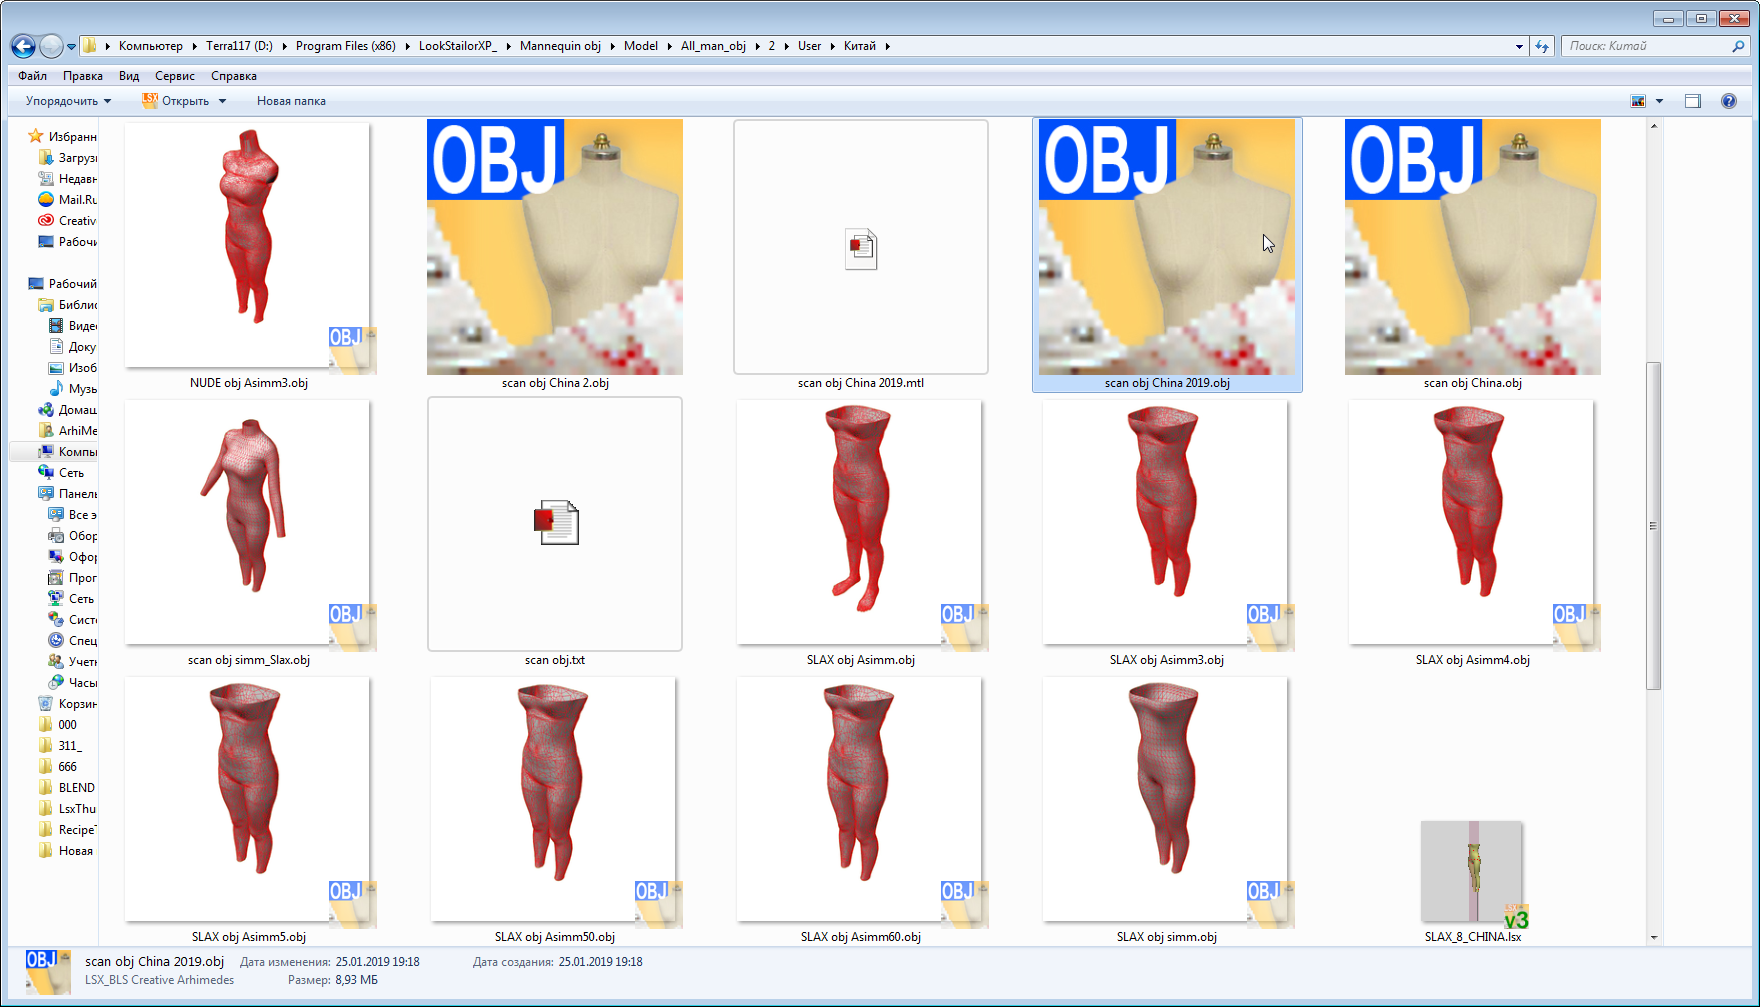
Task: Change view with the view mode icon
Action: pyautogui.click(x=1638, y=101)
